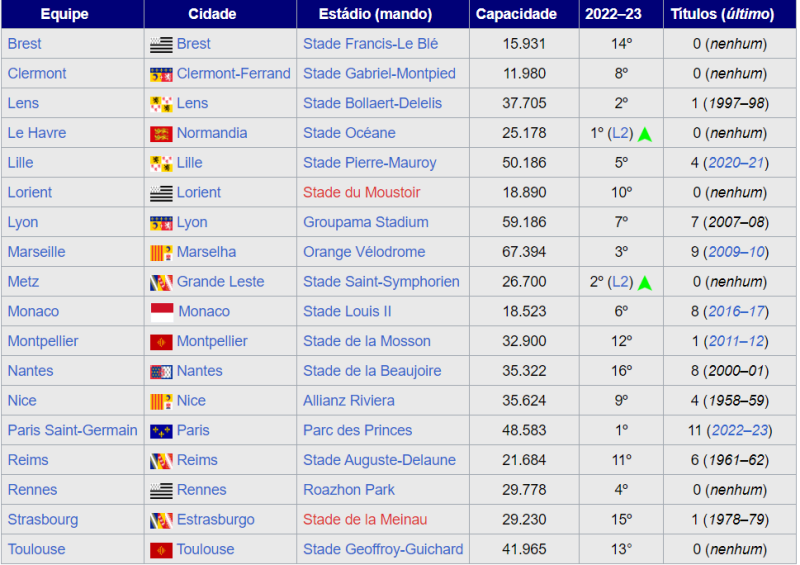Image resolution: width=800 pixels, height=565 pixels.
Task: Click the Monaco flag icon
Action: click(161, 312)
